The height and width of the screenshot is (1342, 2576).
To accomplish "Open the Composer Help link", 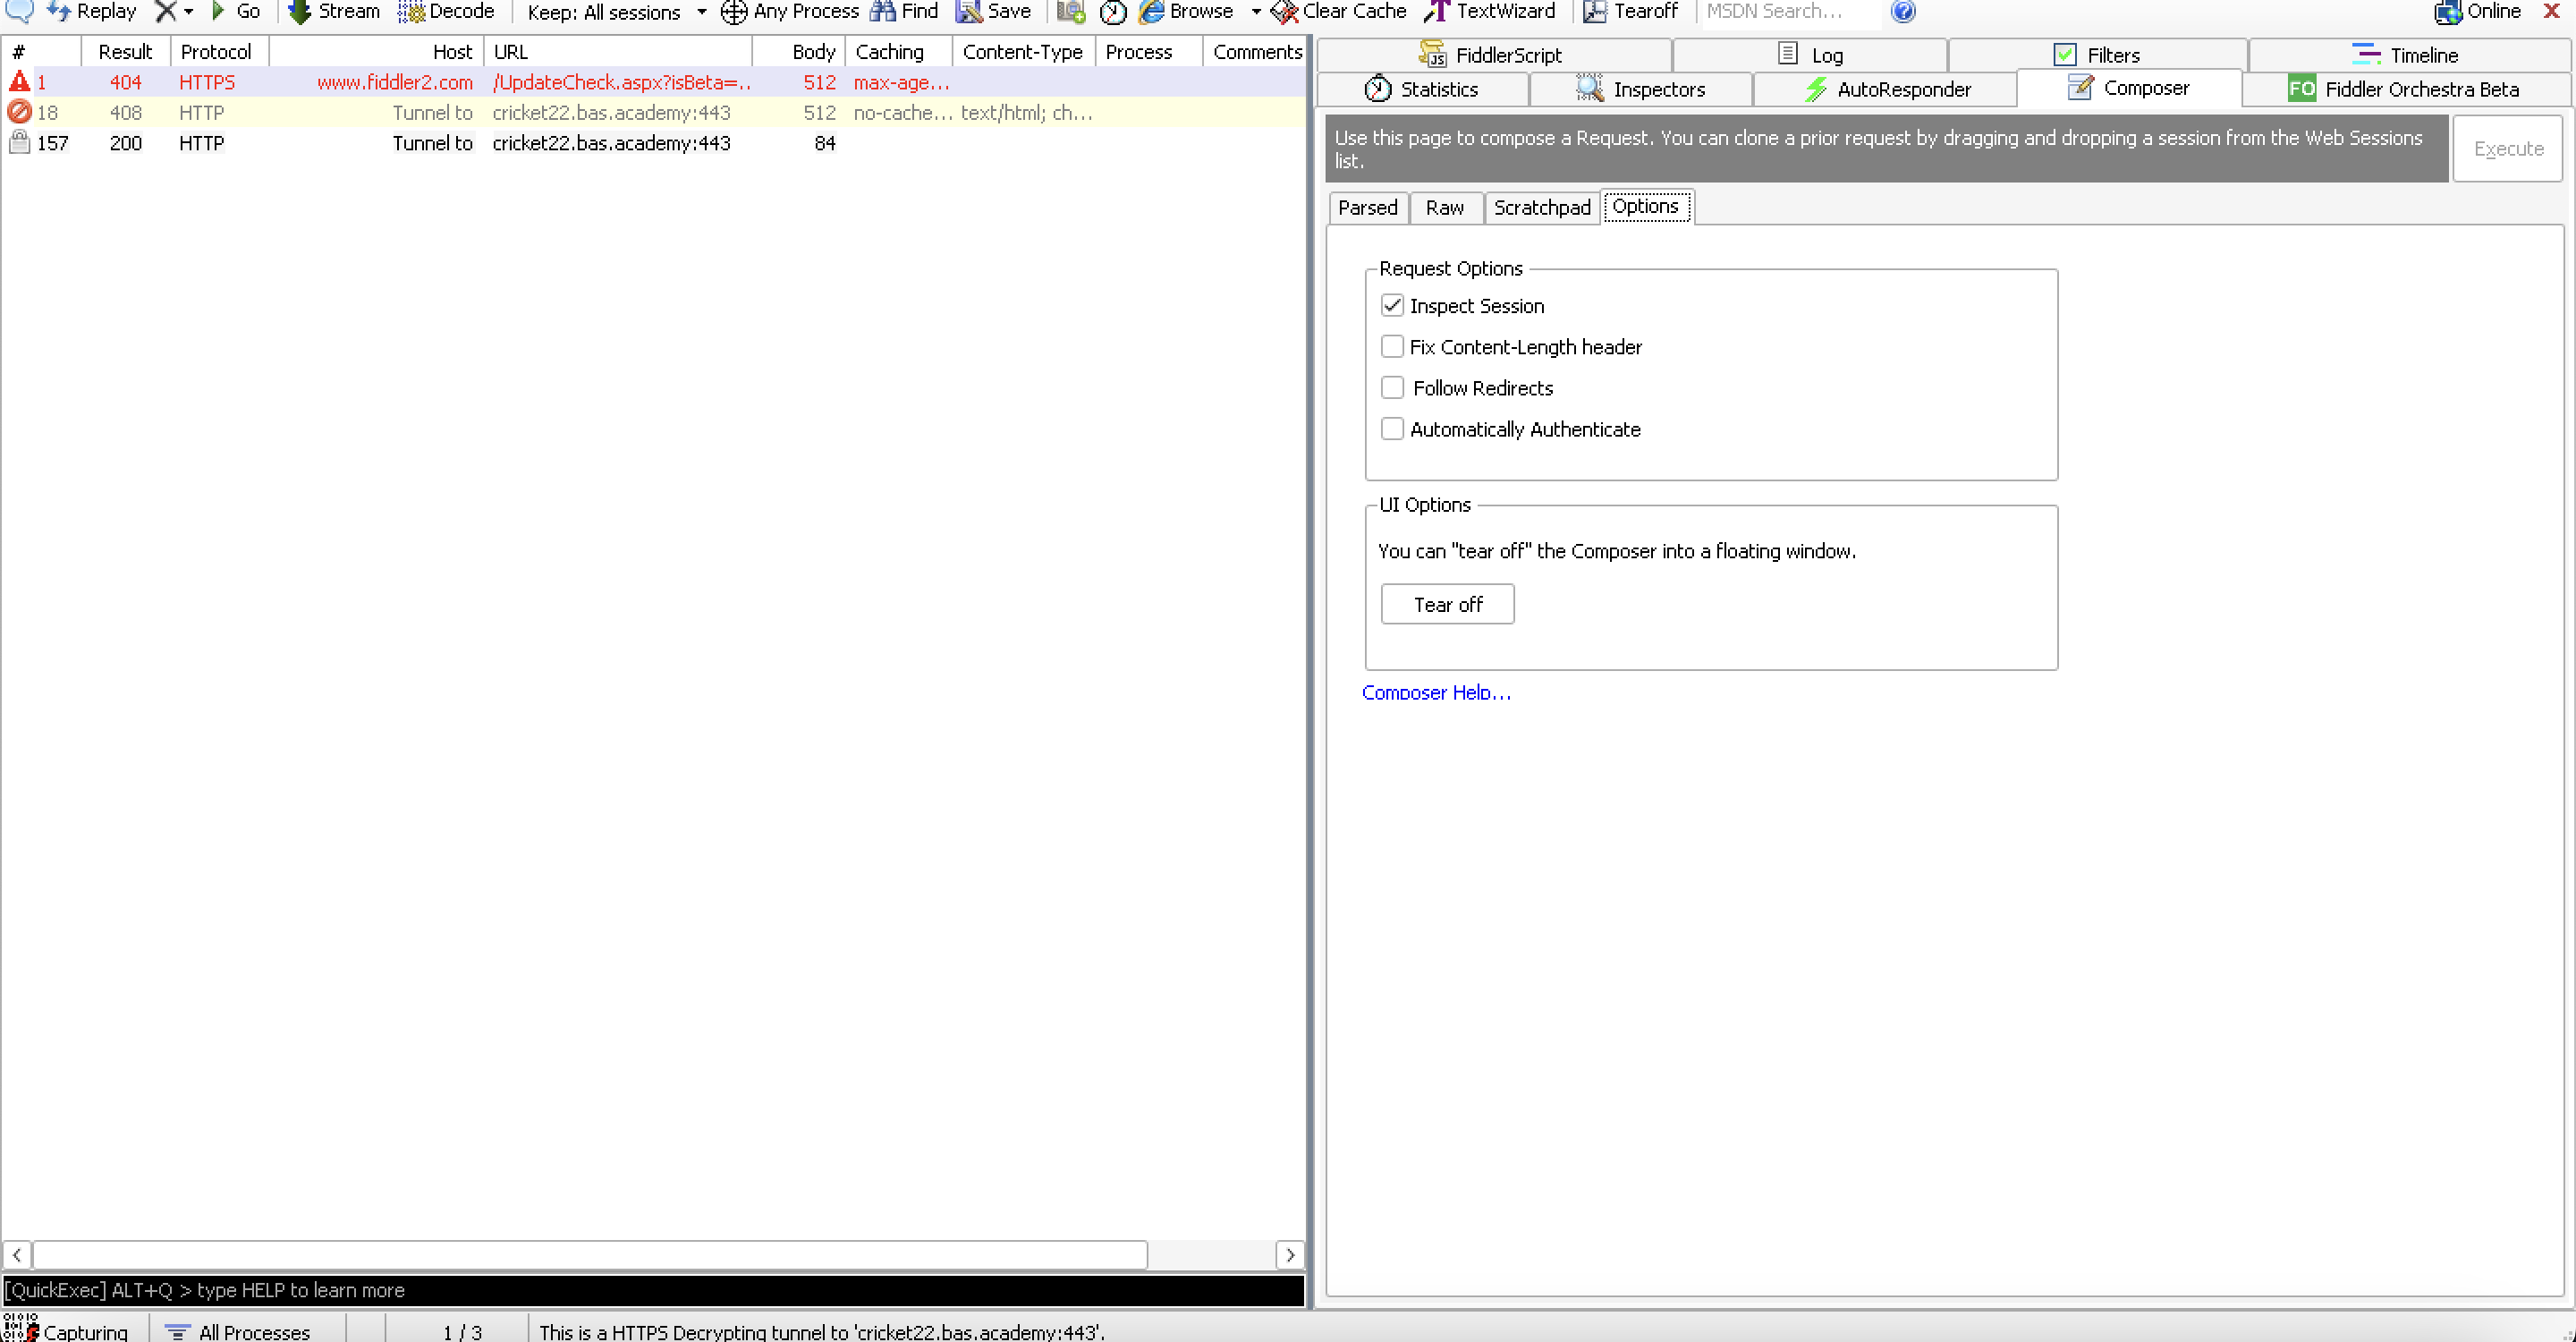I will (1436, 692).
